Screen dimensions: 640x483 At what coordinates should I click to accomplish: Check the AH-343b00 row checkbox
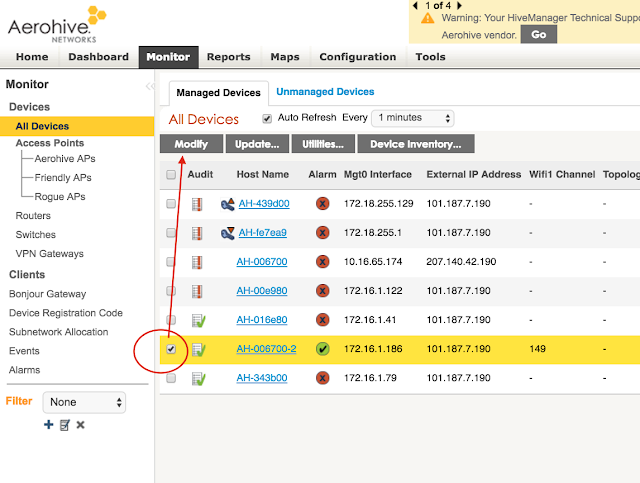tap(171, 378)
